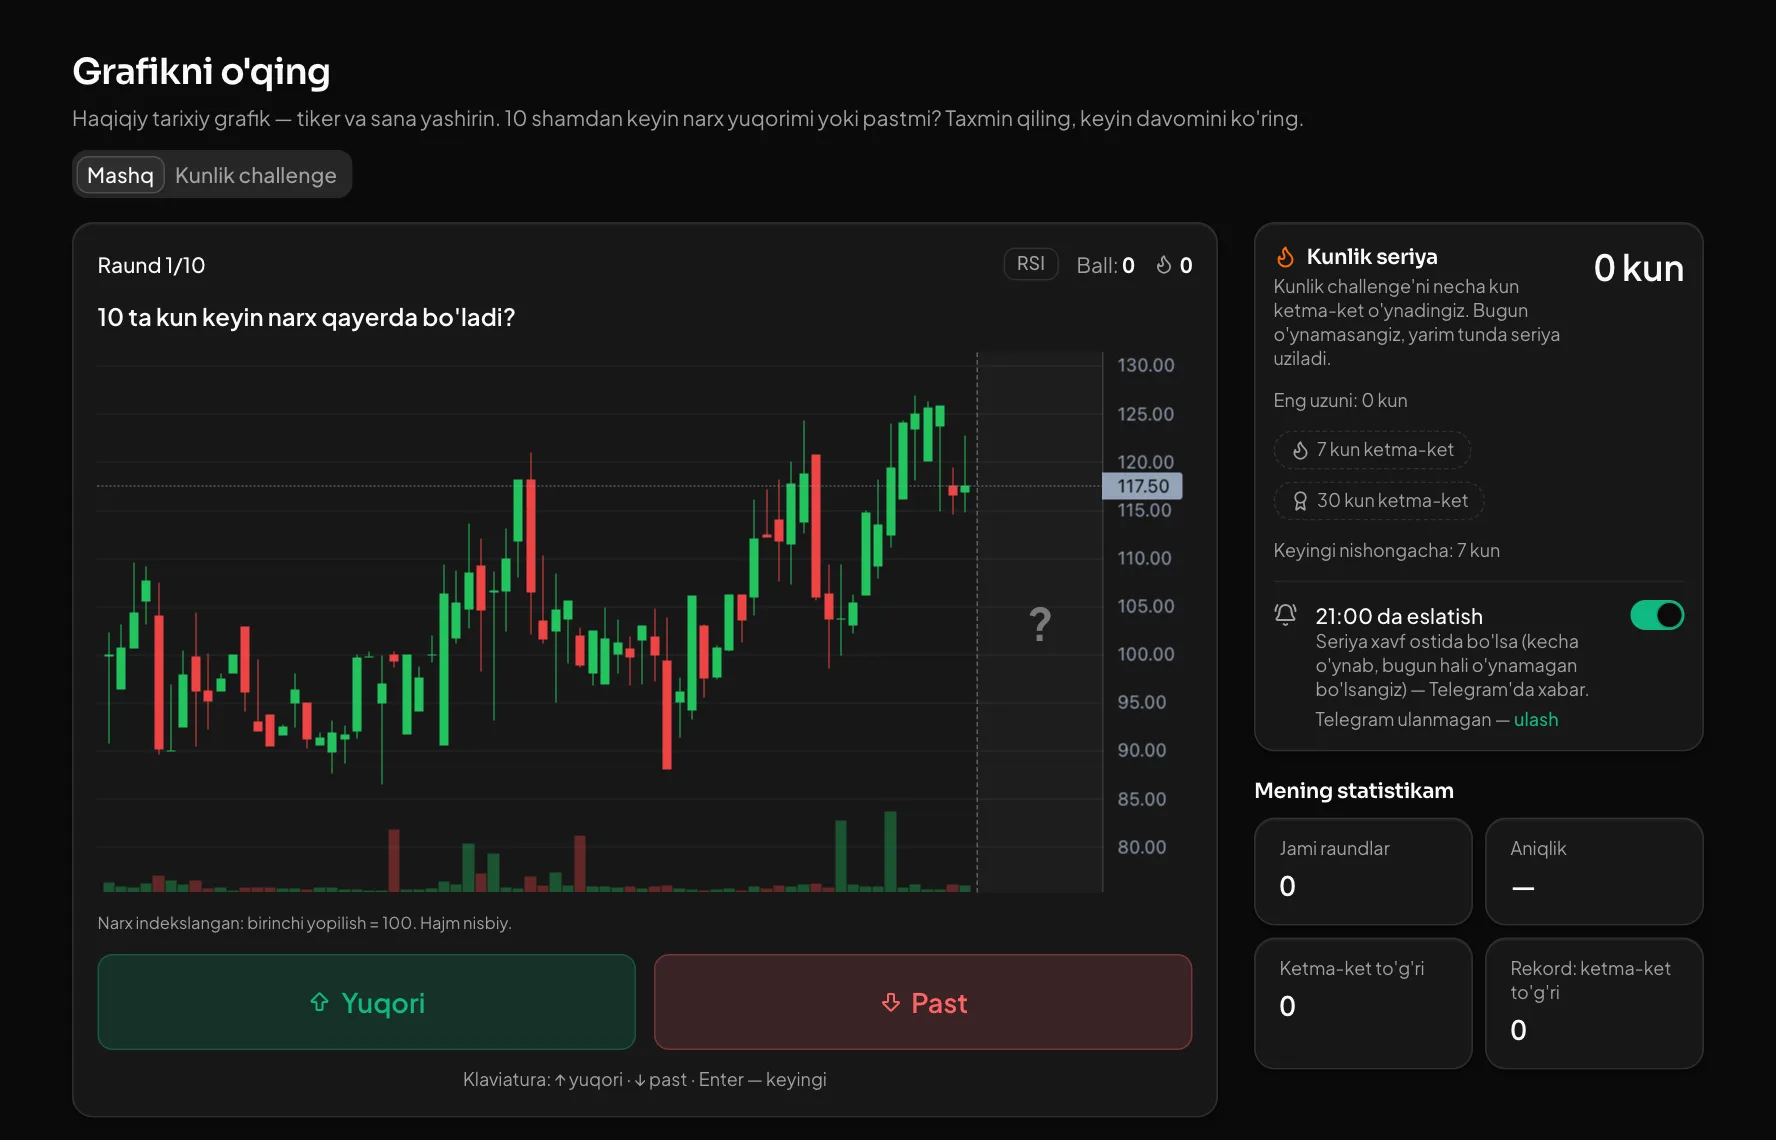Click the Yuqori prediction button
The image size is (1776, 1140).
tap(366, 1002)
